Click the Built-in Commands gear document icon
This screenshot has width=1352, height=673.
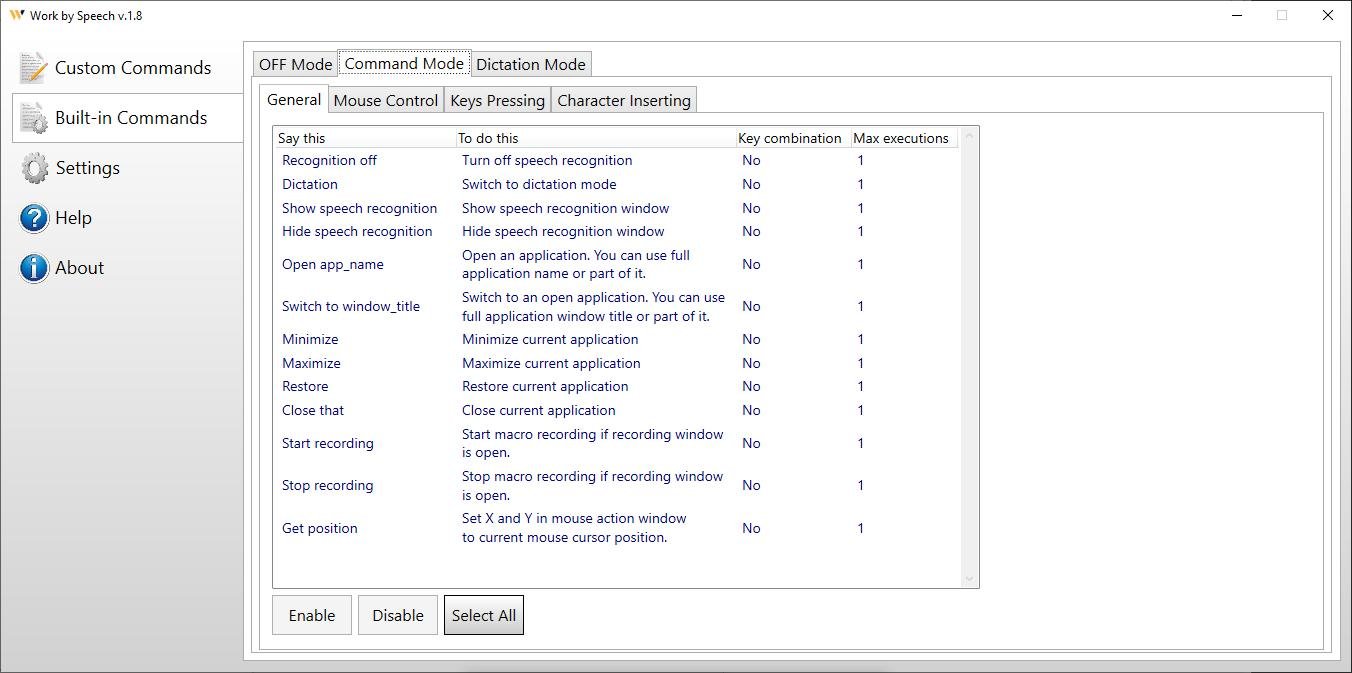pyautogui.click(x=34, y=118)
